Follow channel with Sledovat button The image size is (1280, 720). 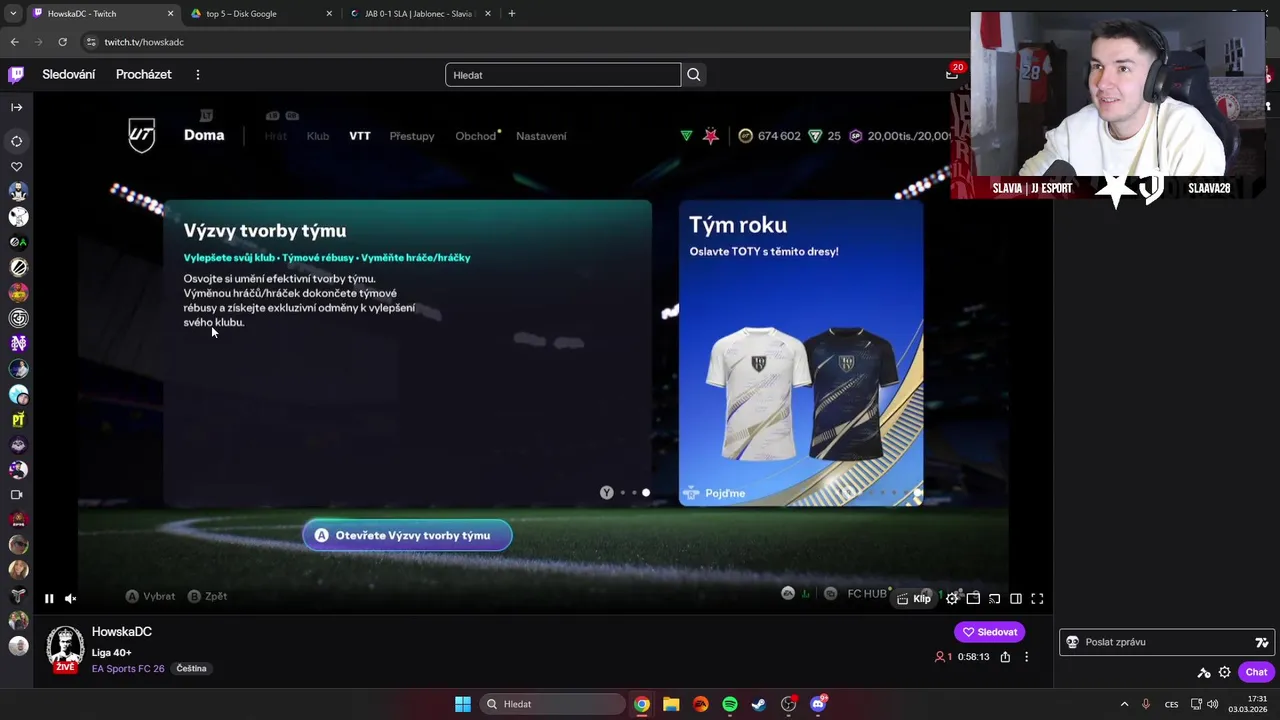coord(989,632)
